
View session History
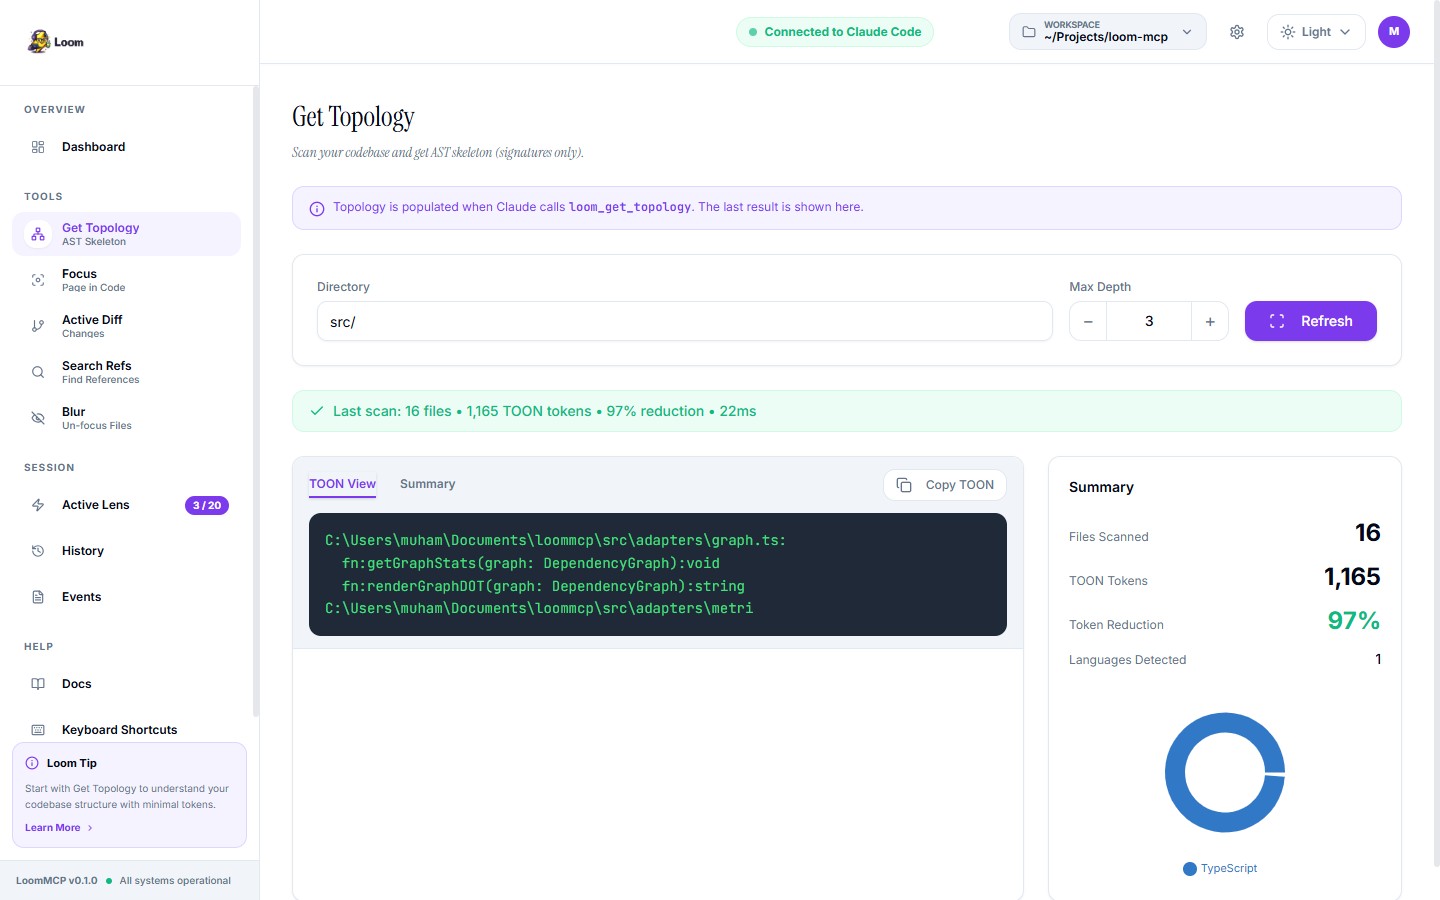[x=82, y=551]
